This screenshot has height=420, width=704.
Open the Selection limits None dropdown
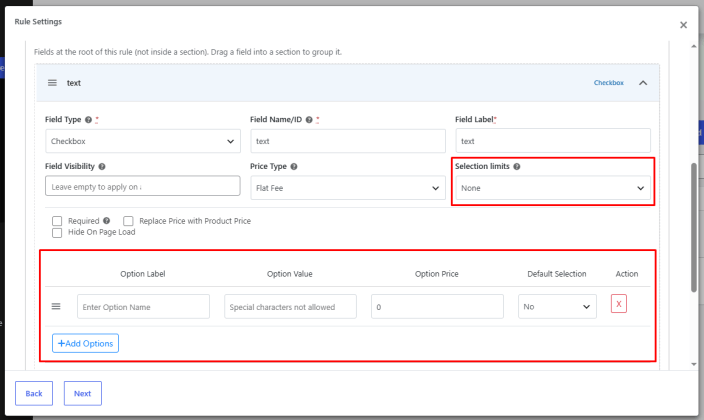click(x=553, y=188)
